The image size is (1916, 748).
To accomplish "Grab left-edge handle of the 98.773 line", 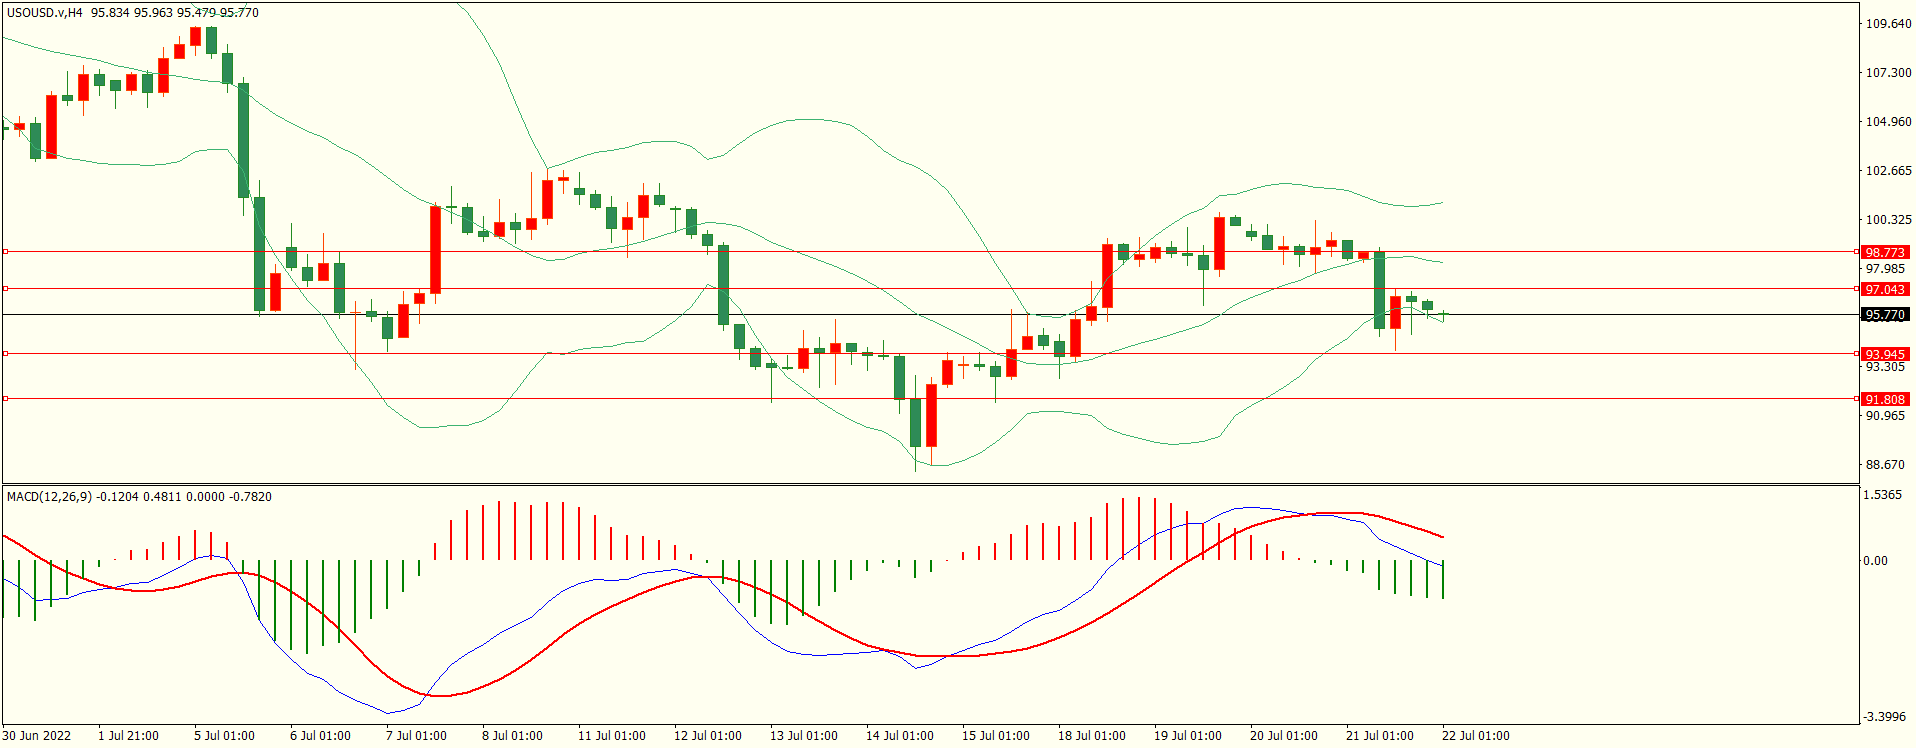I will point(6,252).
